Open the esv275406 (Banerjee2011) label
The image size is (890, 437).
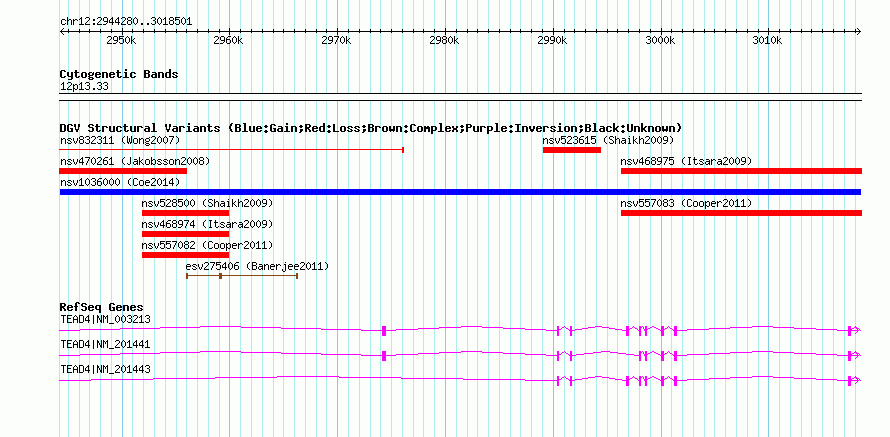257,266
